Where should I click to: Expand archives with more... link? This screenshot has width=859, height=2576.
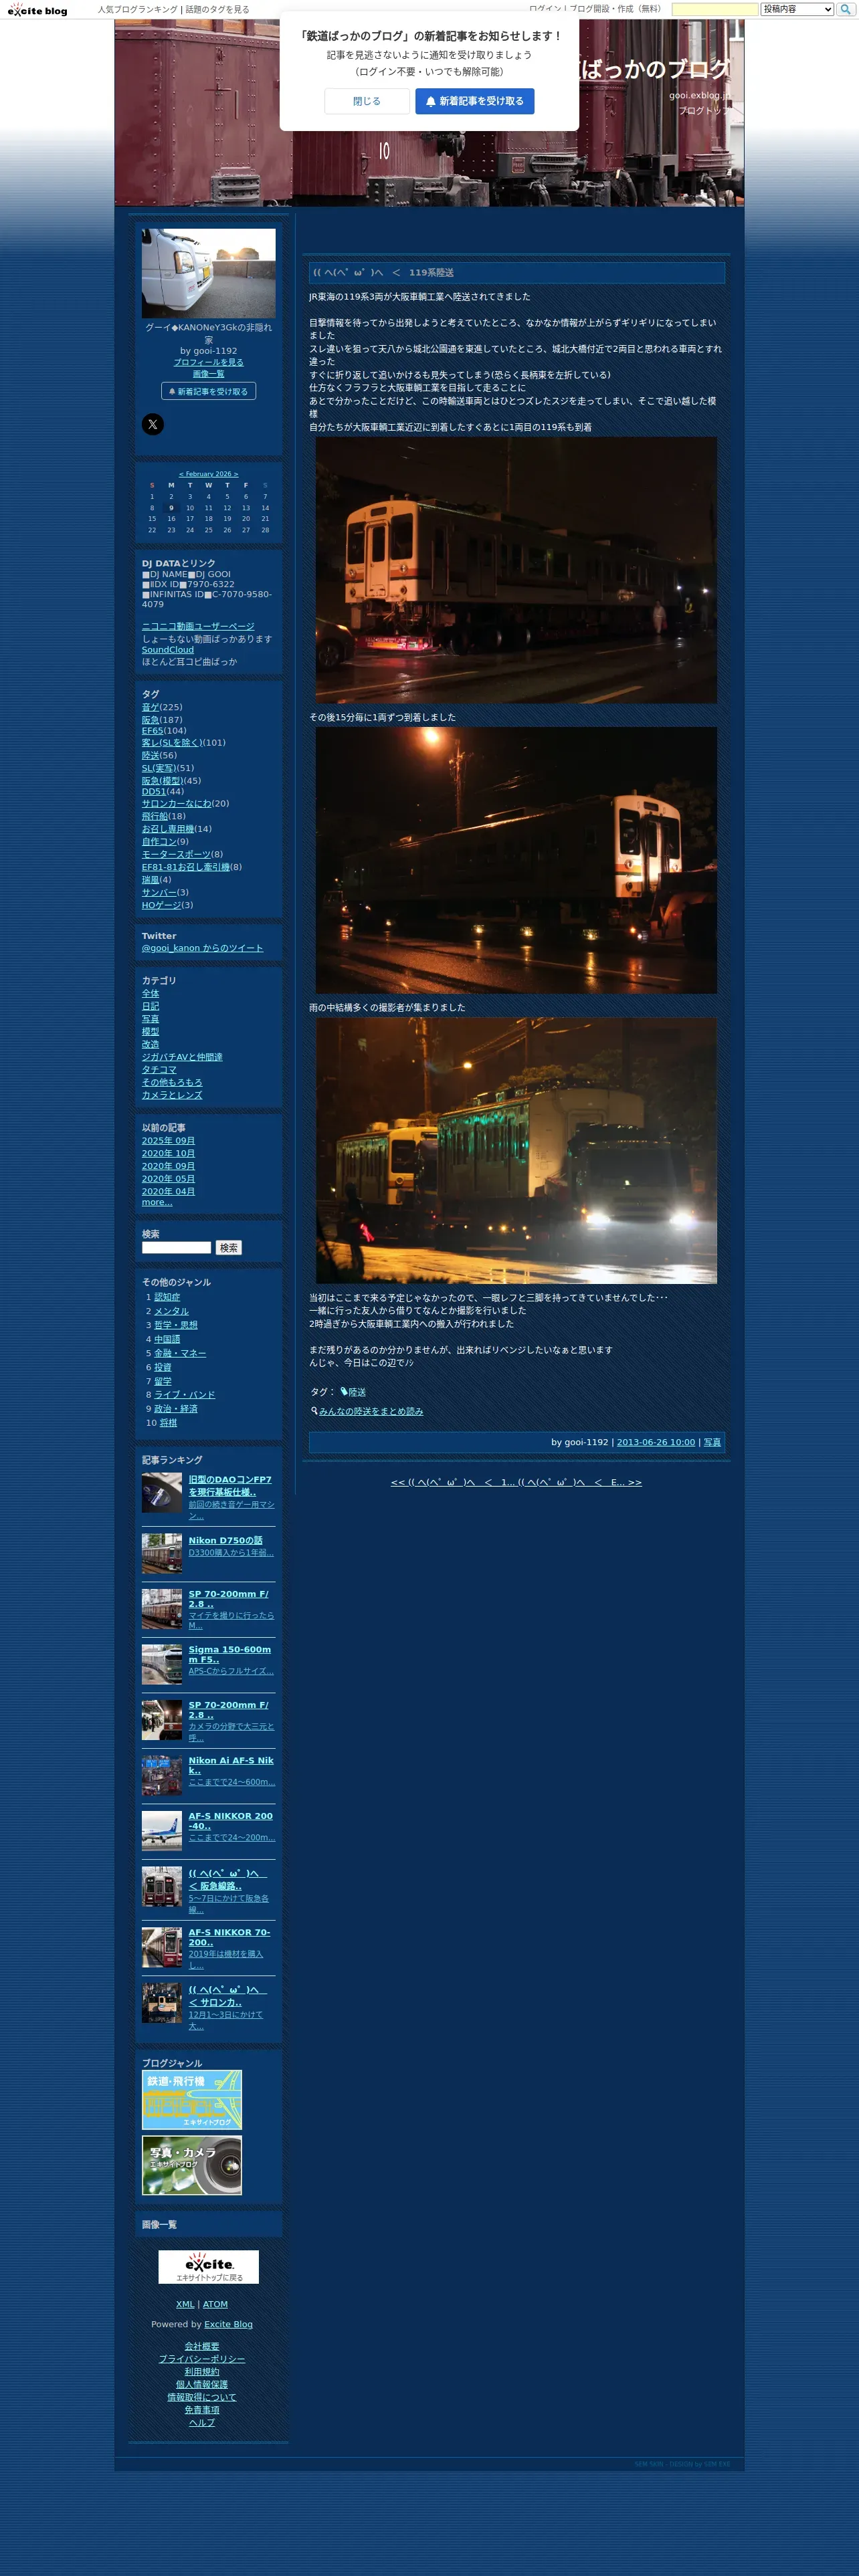click(x=157, y=1202)
